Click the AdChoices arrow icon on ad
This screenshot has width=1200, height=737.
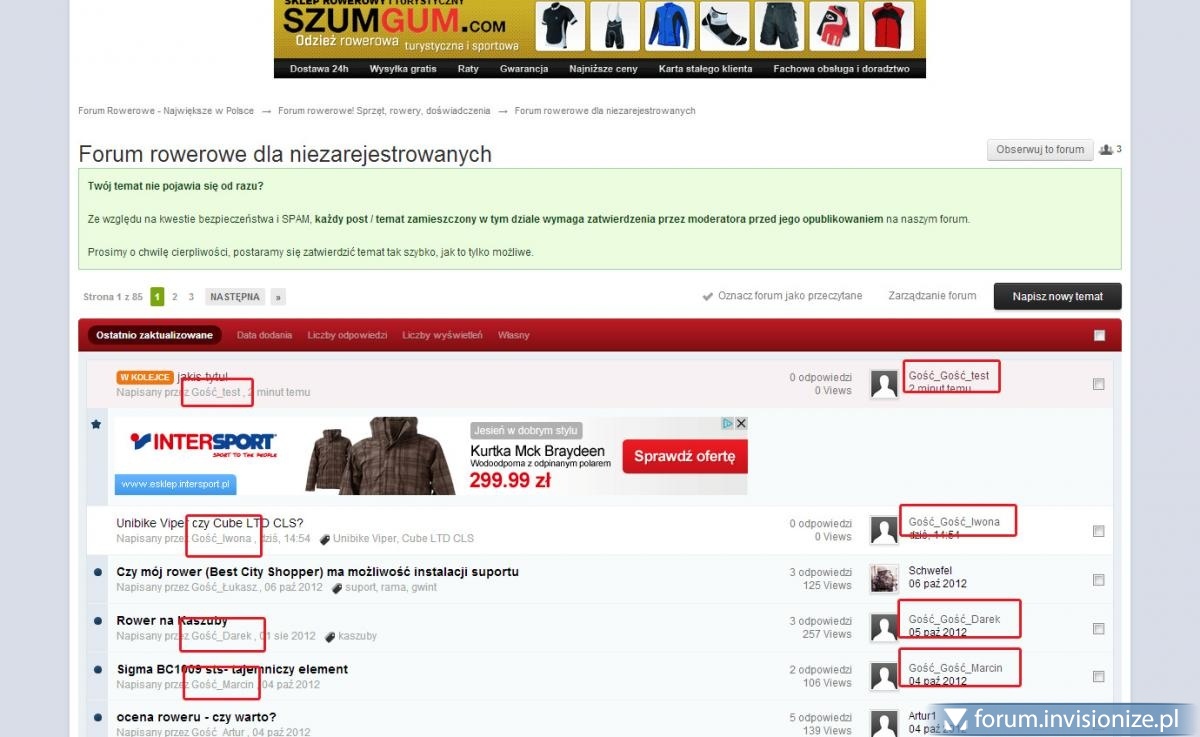(729, 423)
